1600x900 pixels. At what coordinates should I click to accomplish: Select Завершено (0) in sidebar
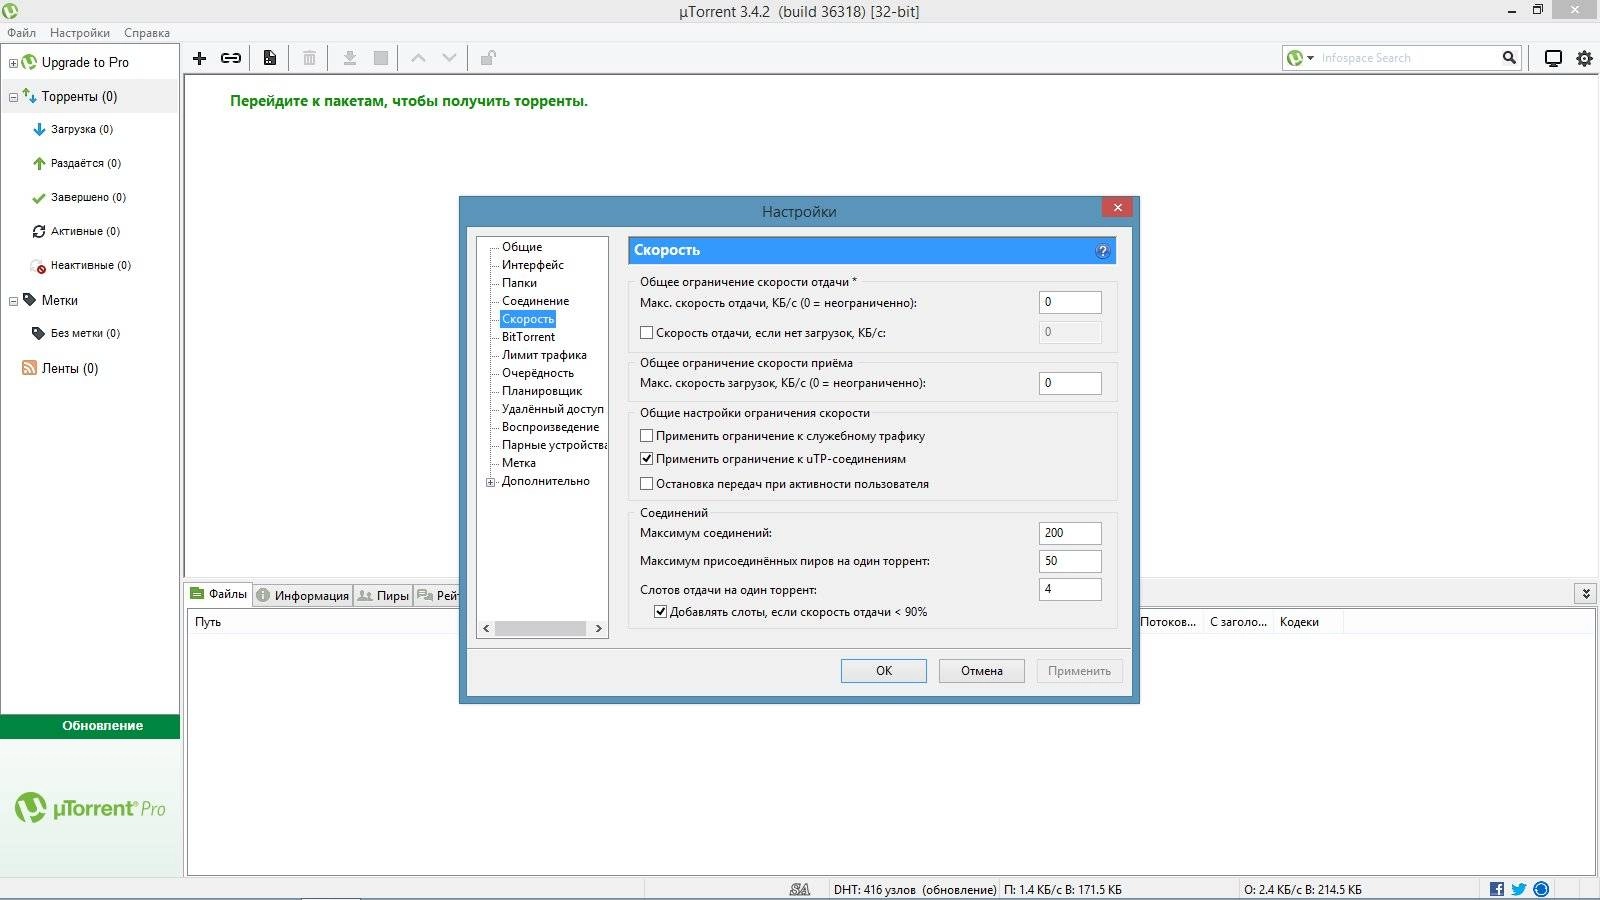[x=88, y=197]
